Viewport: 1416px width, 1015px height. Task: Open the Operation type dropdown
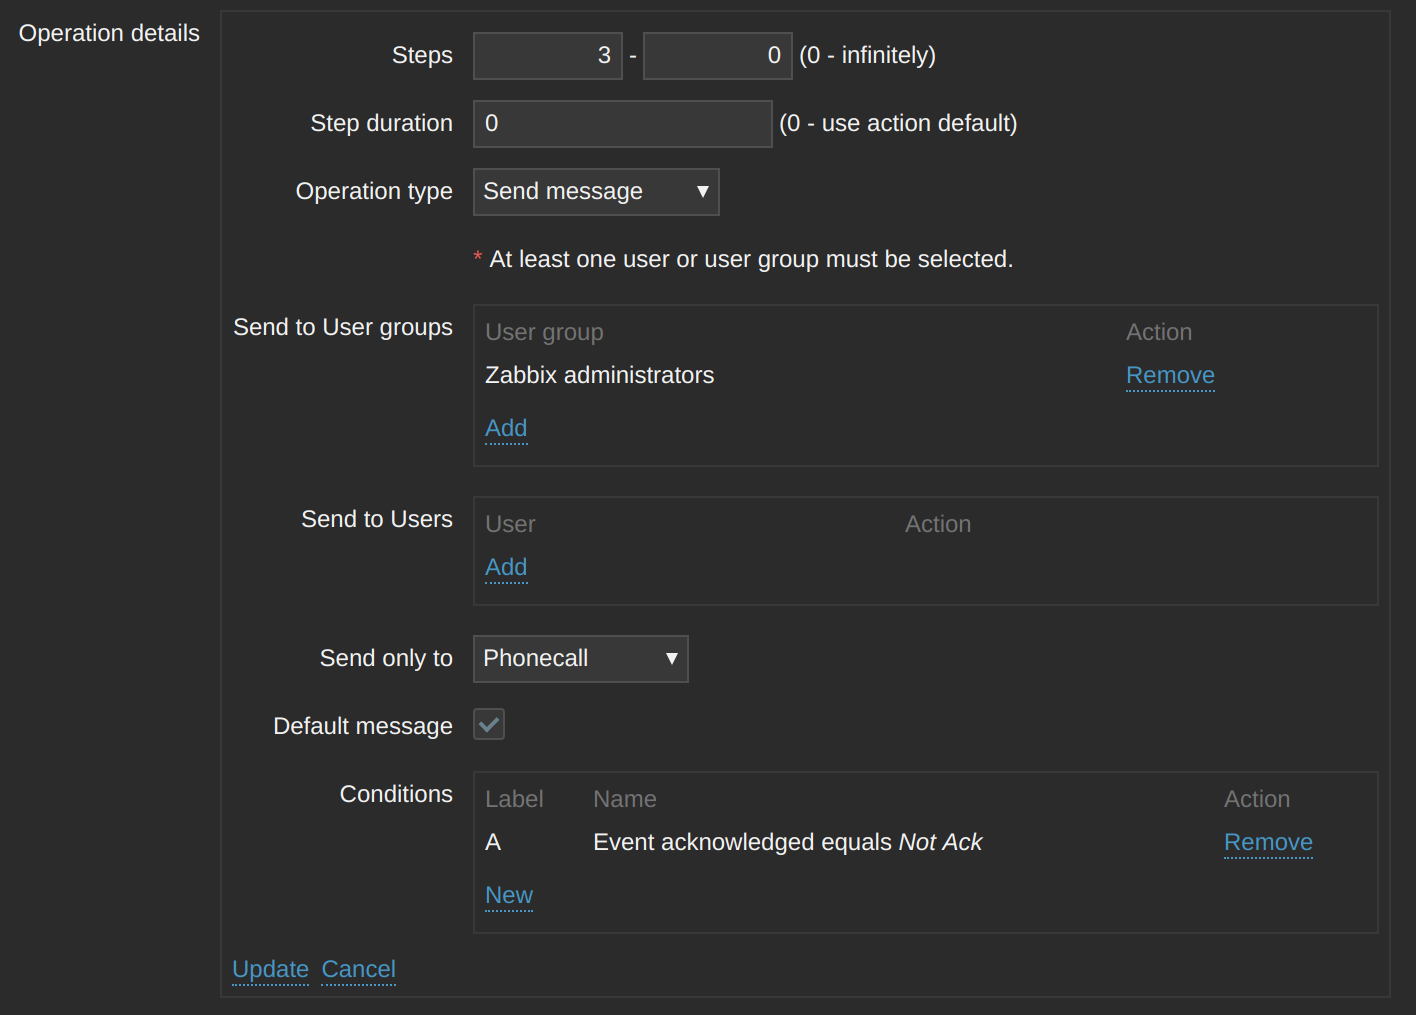[595, 192]
